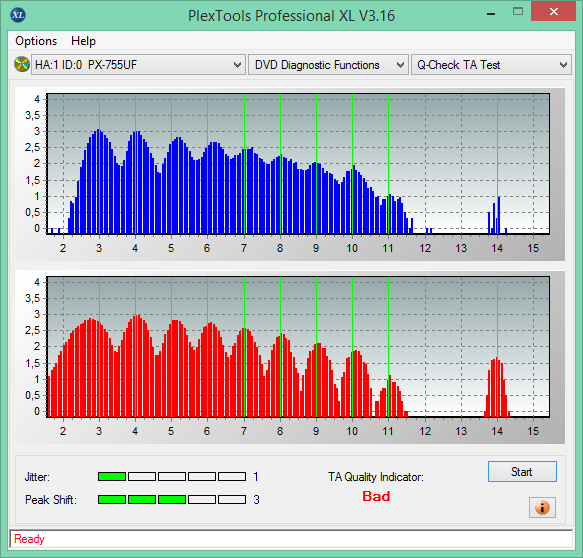Click the Ready status bar field

tap(291, 539)
